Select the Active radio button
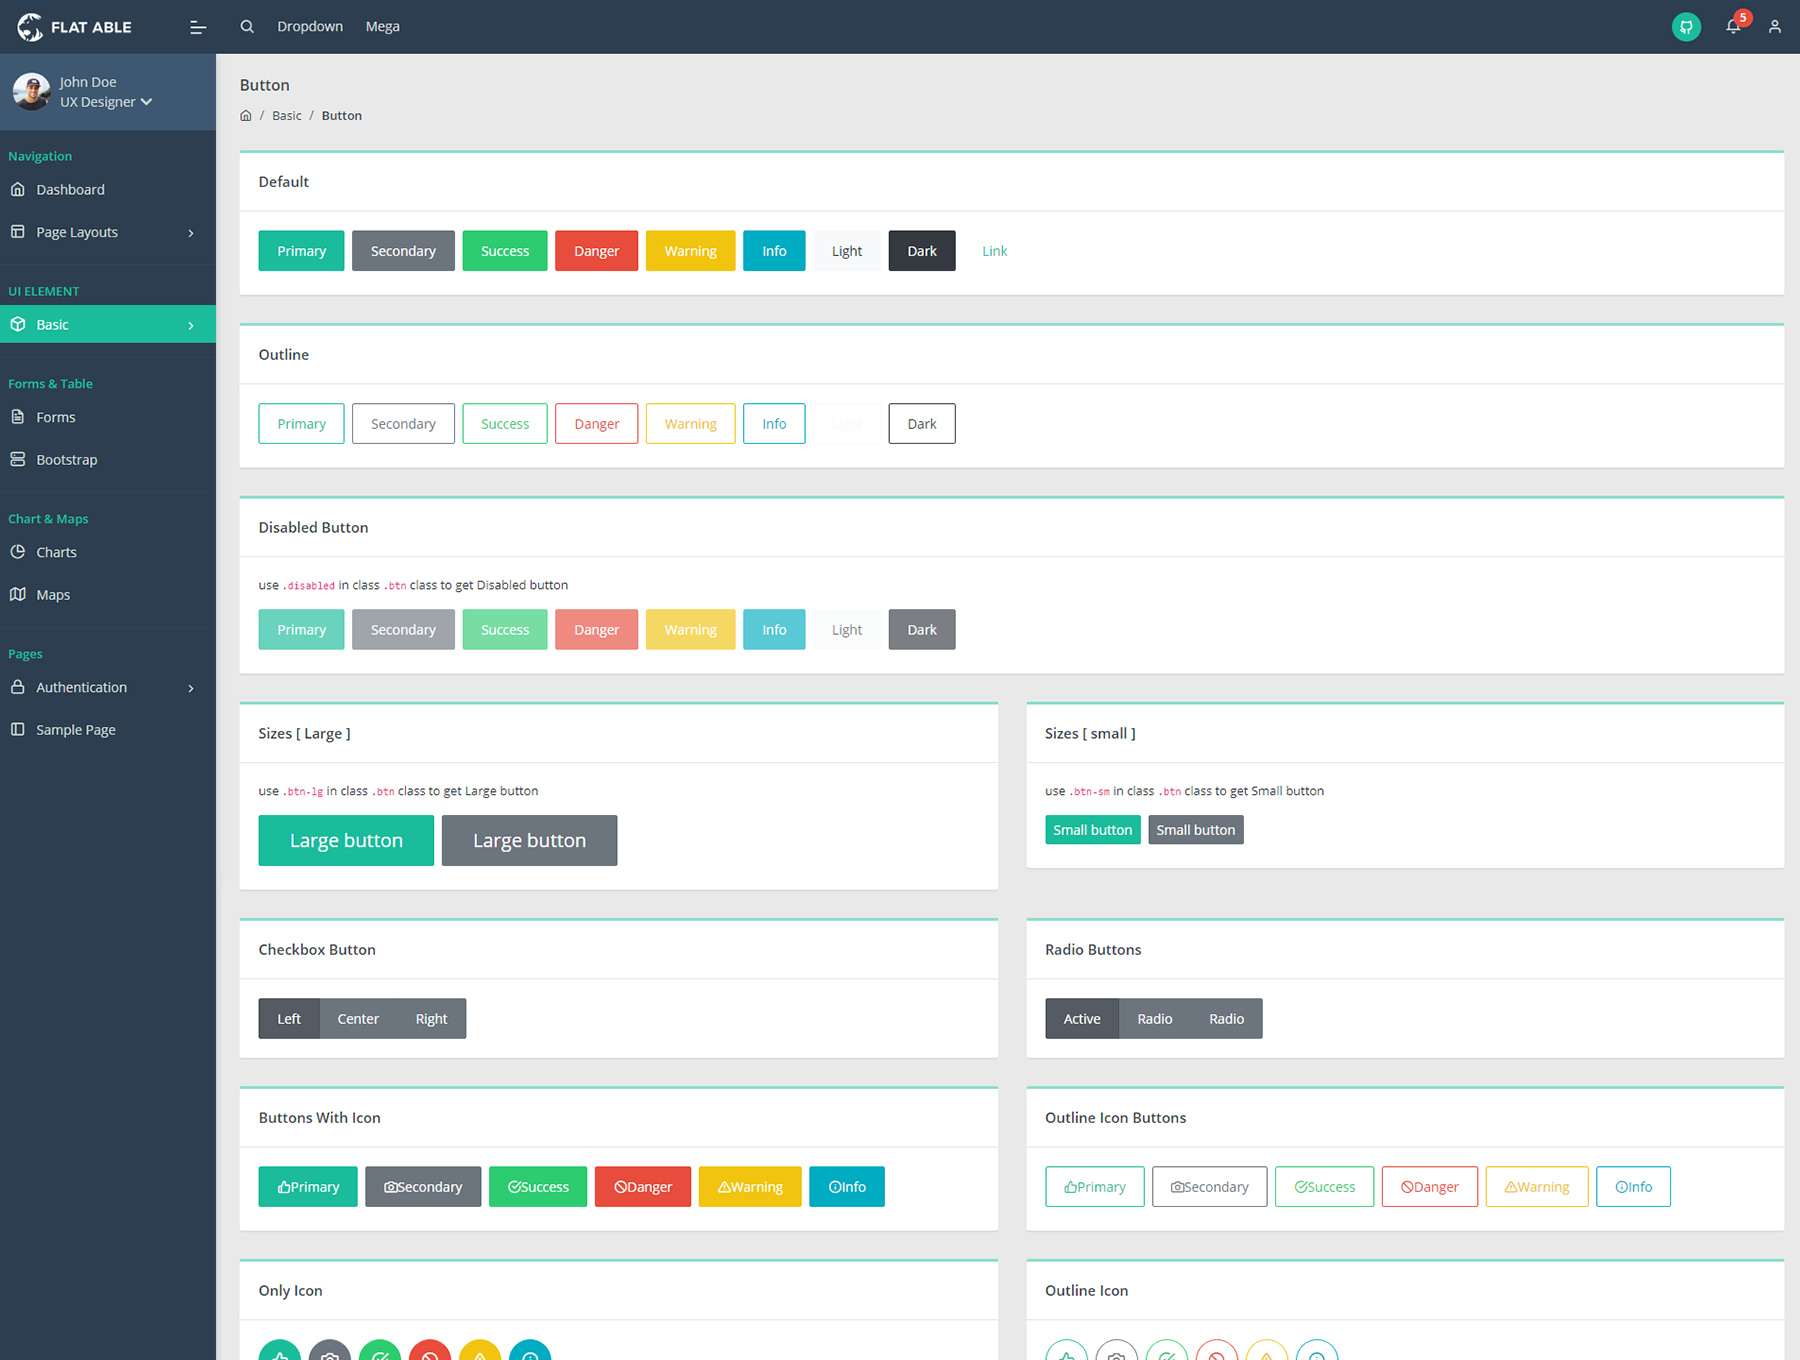1800x1360 pixels. (1082, 1019)
